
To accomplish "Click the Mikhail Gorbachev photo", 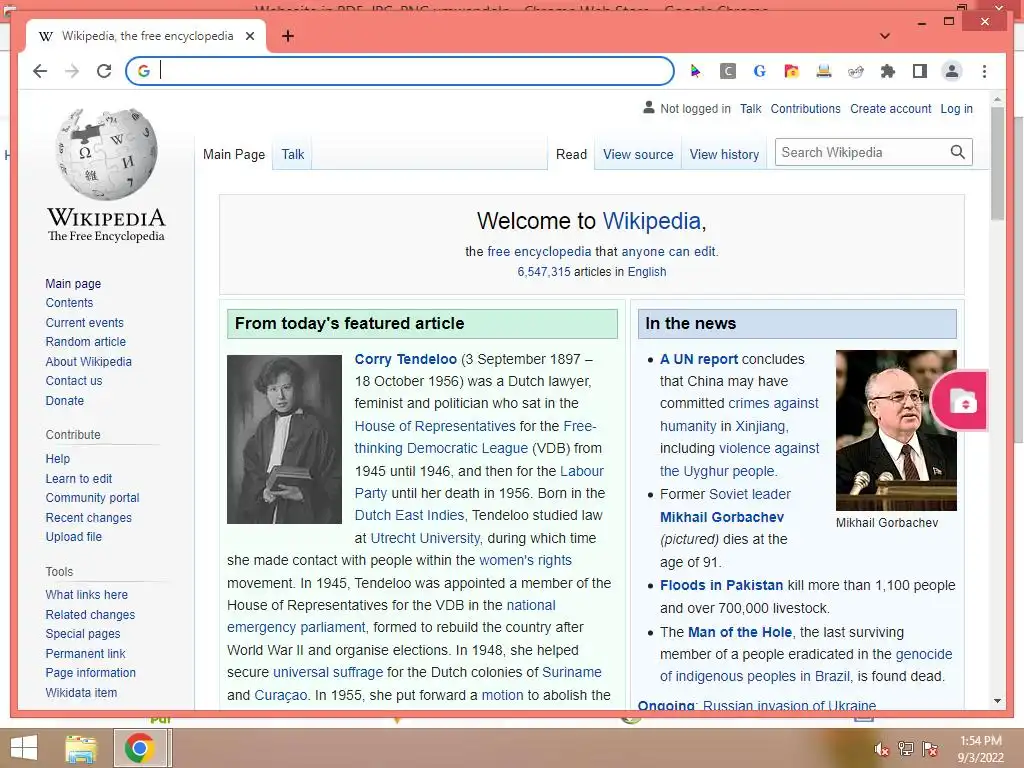I will pyautogui.click(x=896, y=430).
